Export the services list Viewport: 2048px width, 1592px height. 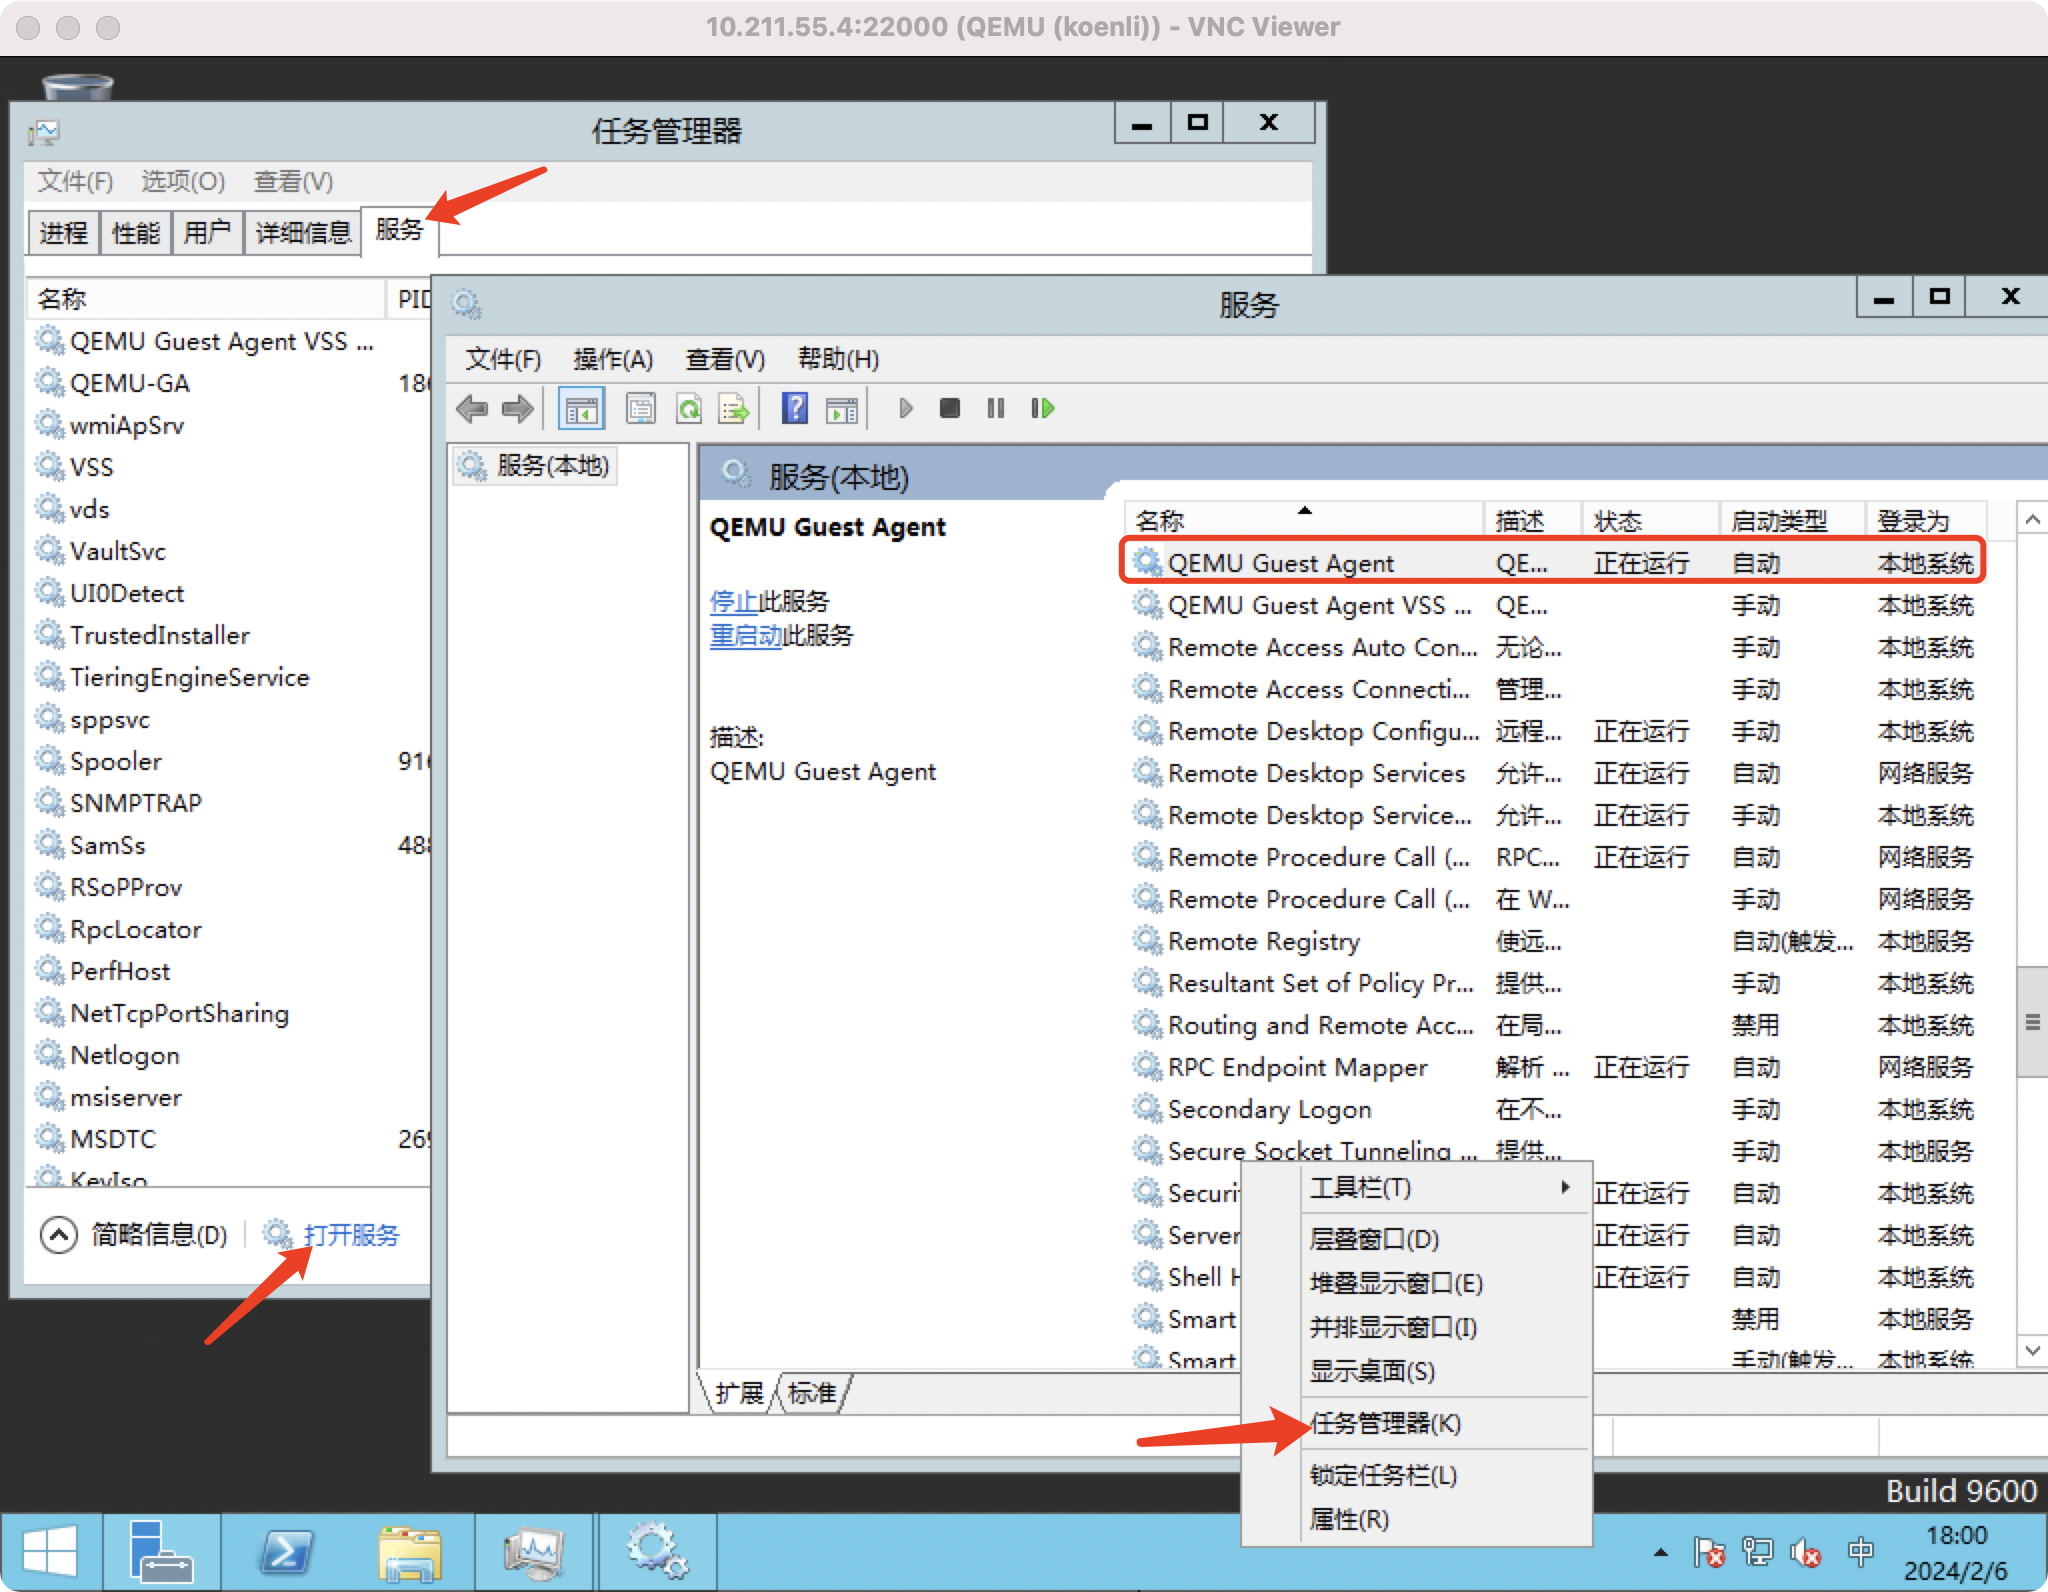pos(733,408)
